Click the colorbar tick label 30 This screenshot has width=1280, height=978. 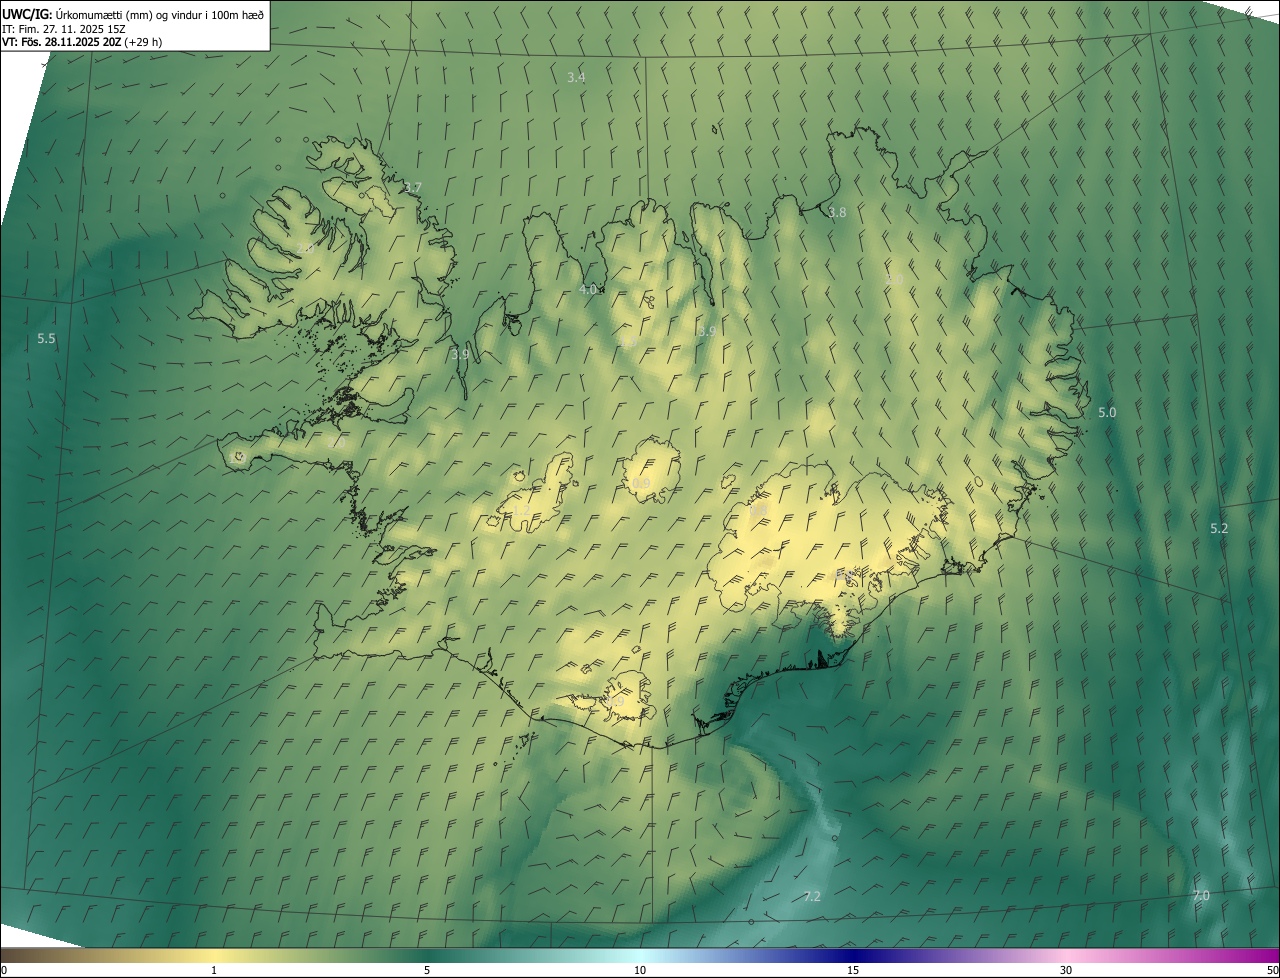click(1066, 970)
